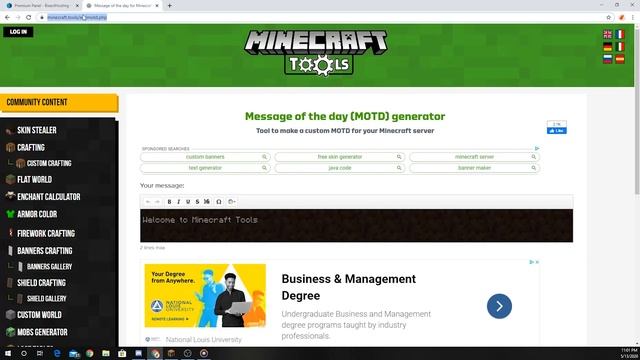The image size is (640, 360).
Task: Open Mobs Generator tool
Action: click(x=42, y=332)
